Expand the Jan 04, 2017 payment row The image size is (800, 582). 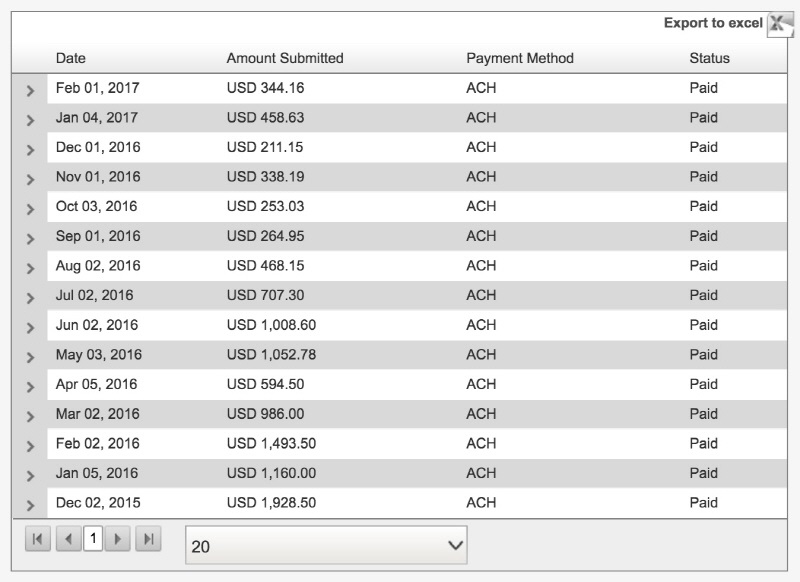tap(30, 120)
